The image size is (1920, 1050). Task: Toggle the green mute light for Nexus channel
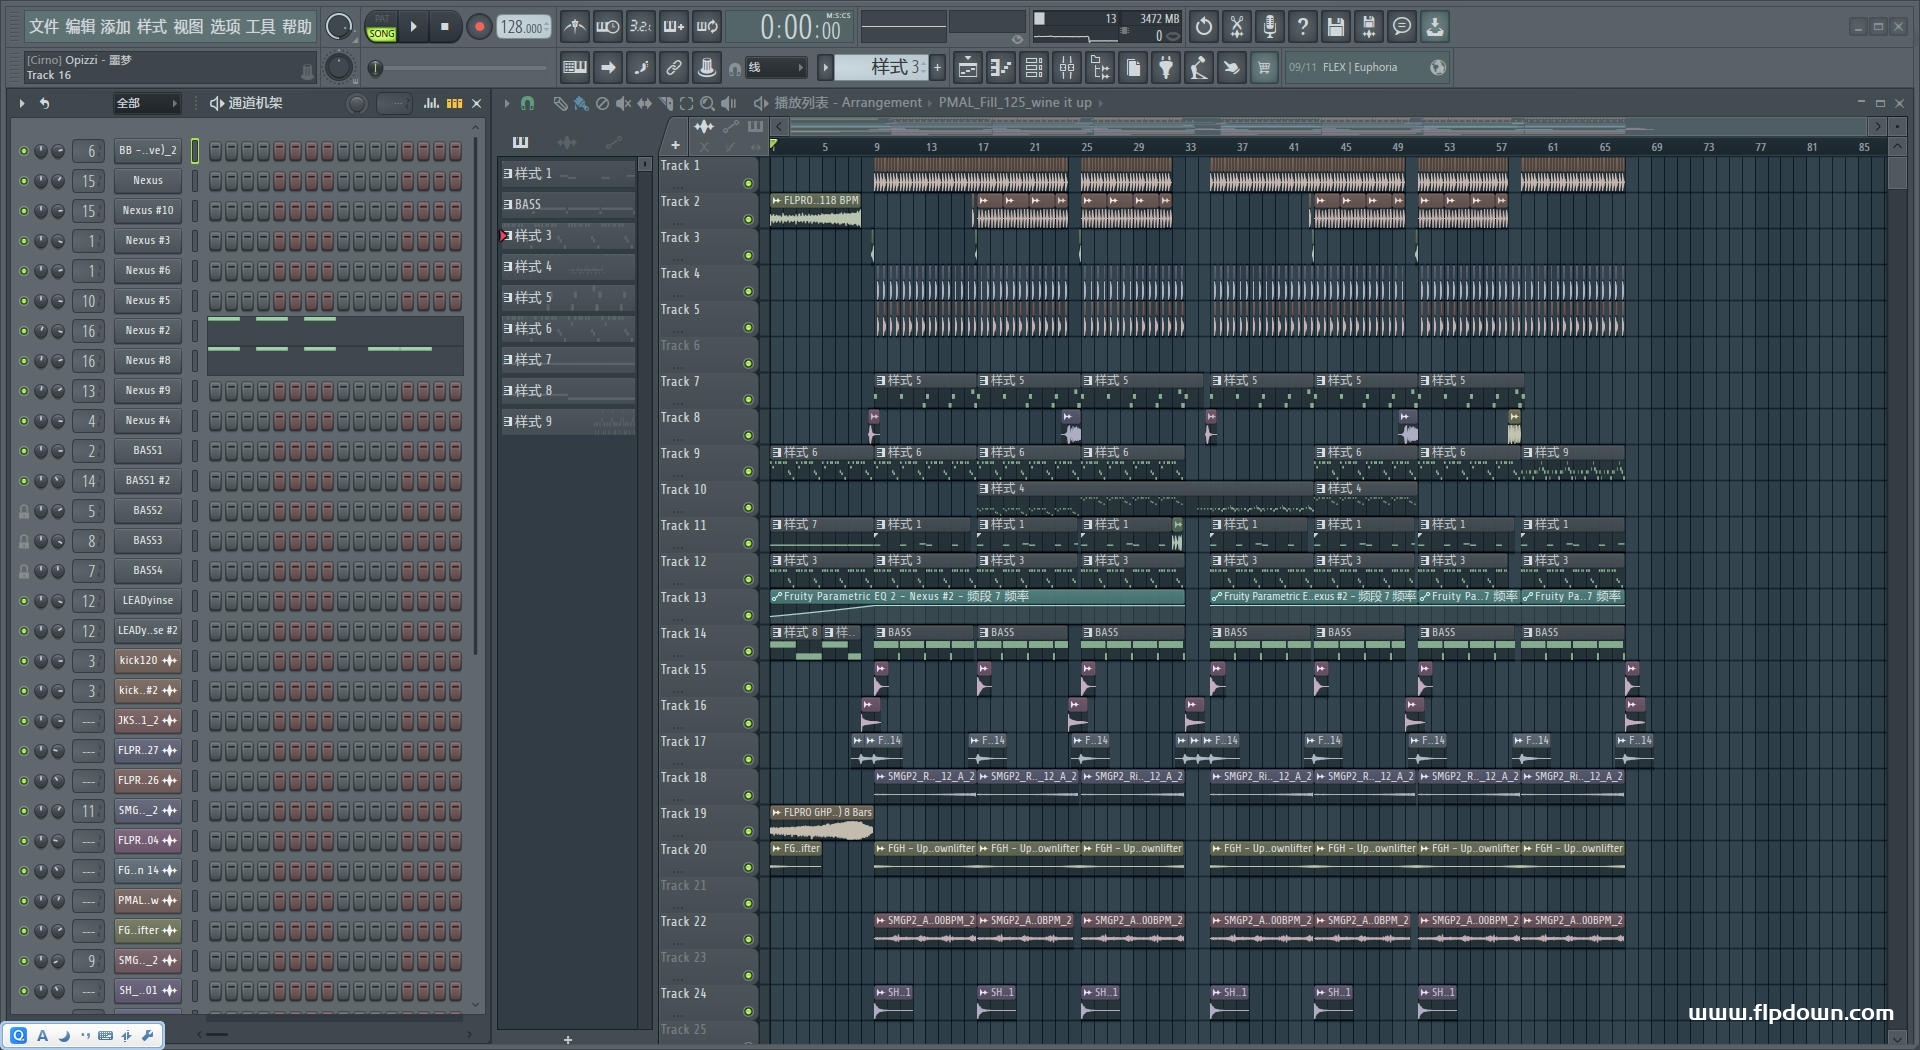[24, 181]
